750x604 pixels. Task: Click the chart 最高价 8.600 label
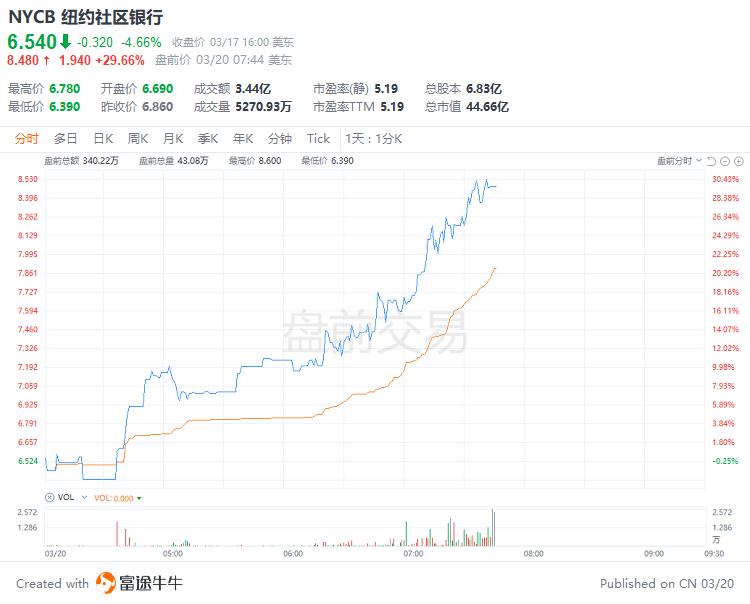[x=255, y=161]
